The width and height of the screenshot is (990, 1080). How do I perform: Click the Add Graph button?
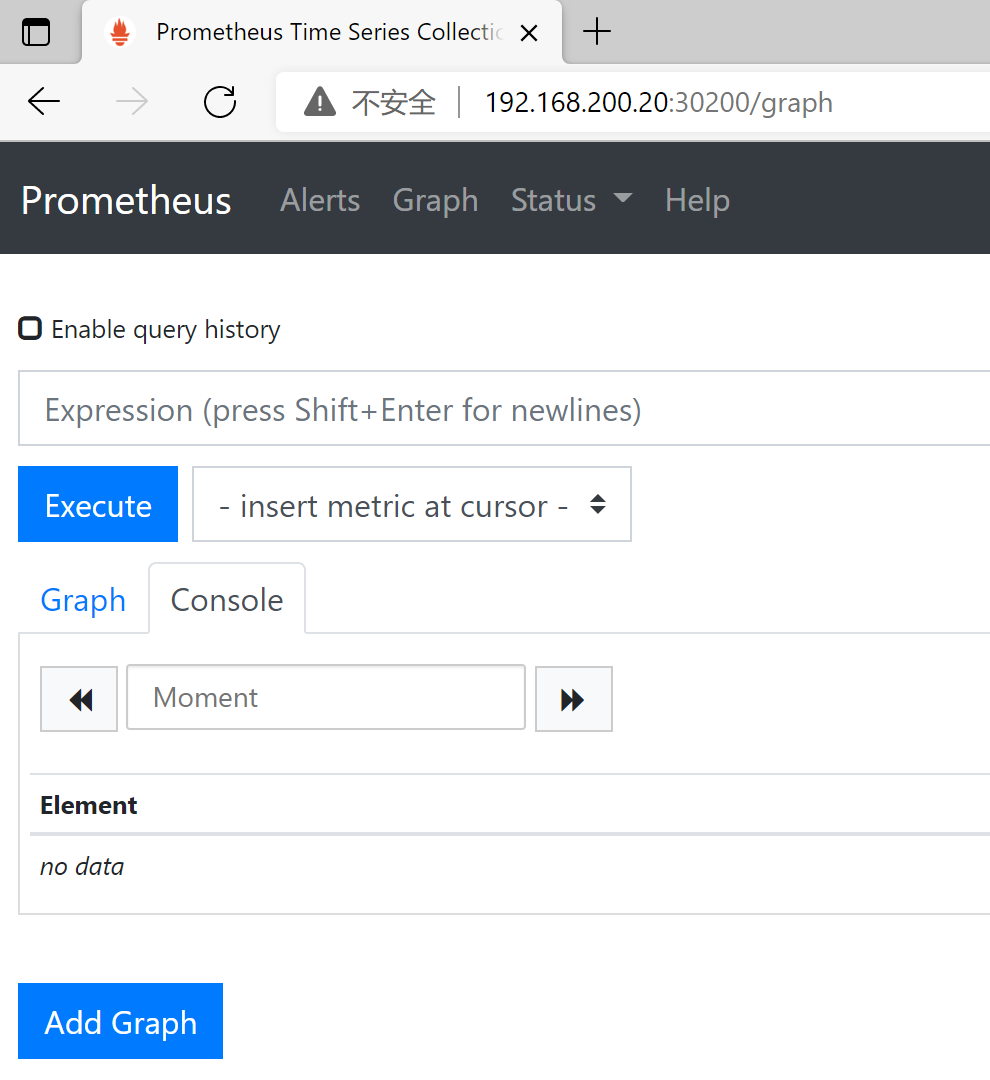120,1021
